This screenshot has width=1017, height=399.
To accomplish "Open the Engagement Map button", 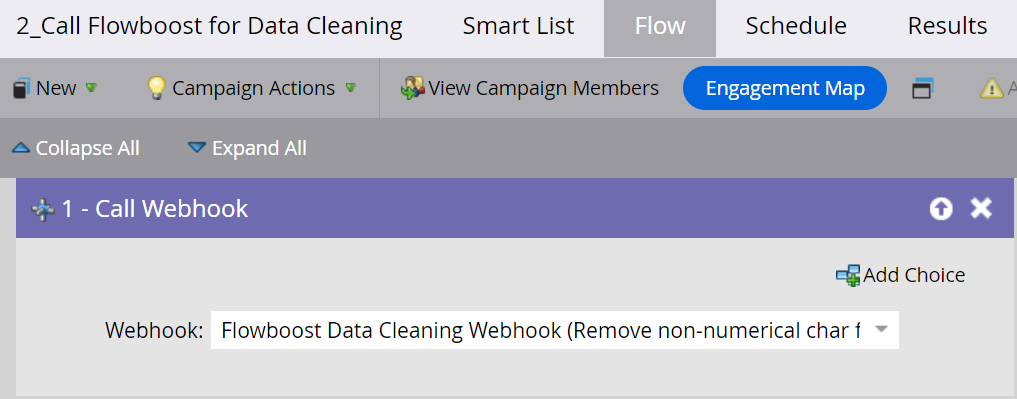I will [785, 88].
